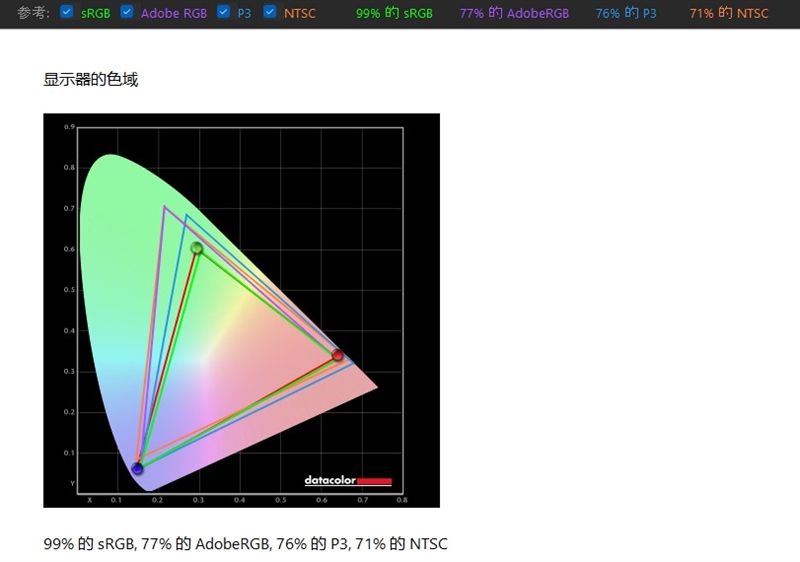Viewport: 800px width, 562px height.
Task: Toggle the Adobe RGB checkbox
Action: (127, 12)
